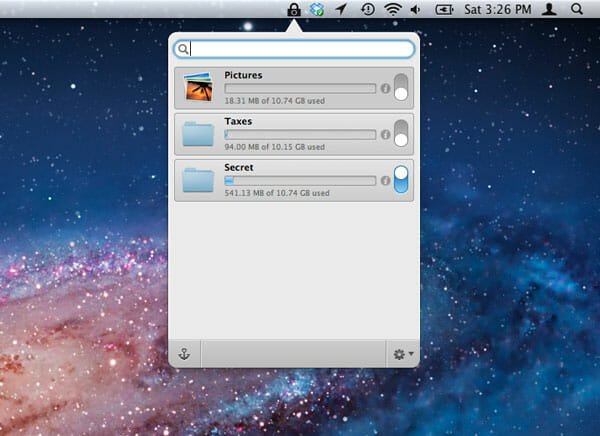Image resolution: width=600 pixels, height=436 pixels.
Task: Click the Wi-Fi status icon
Action: [x=391, y=9]
